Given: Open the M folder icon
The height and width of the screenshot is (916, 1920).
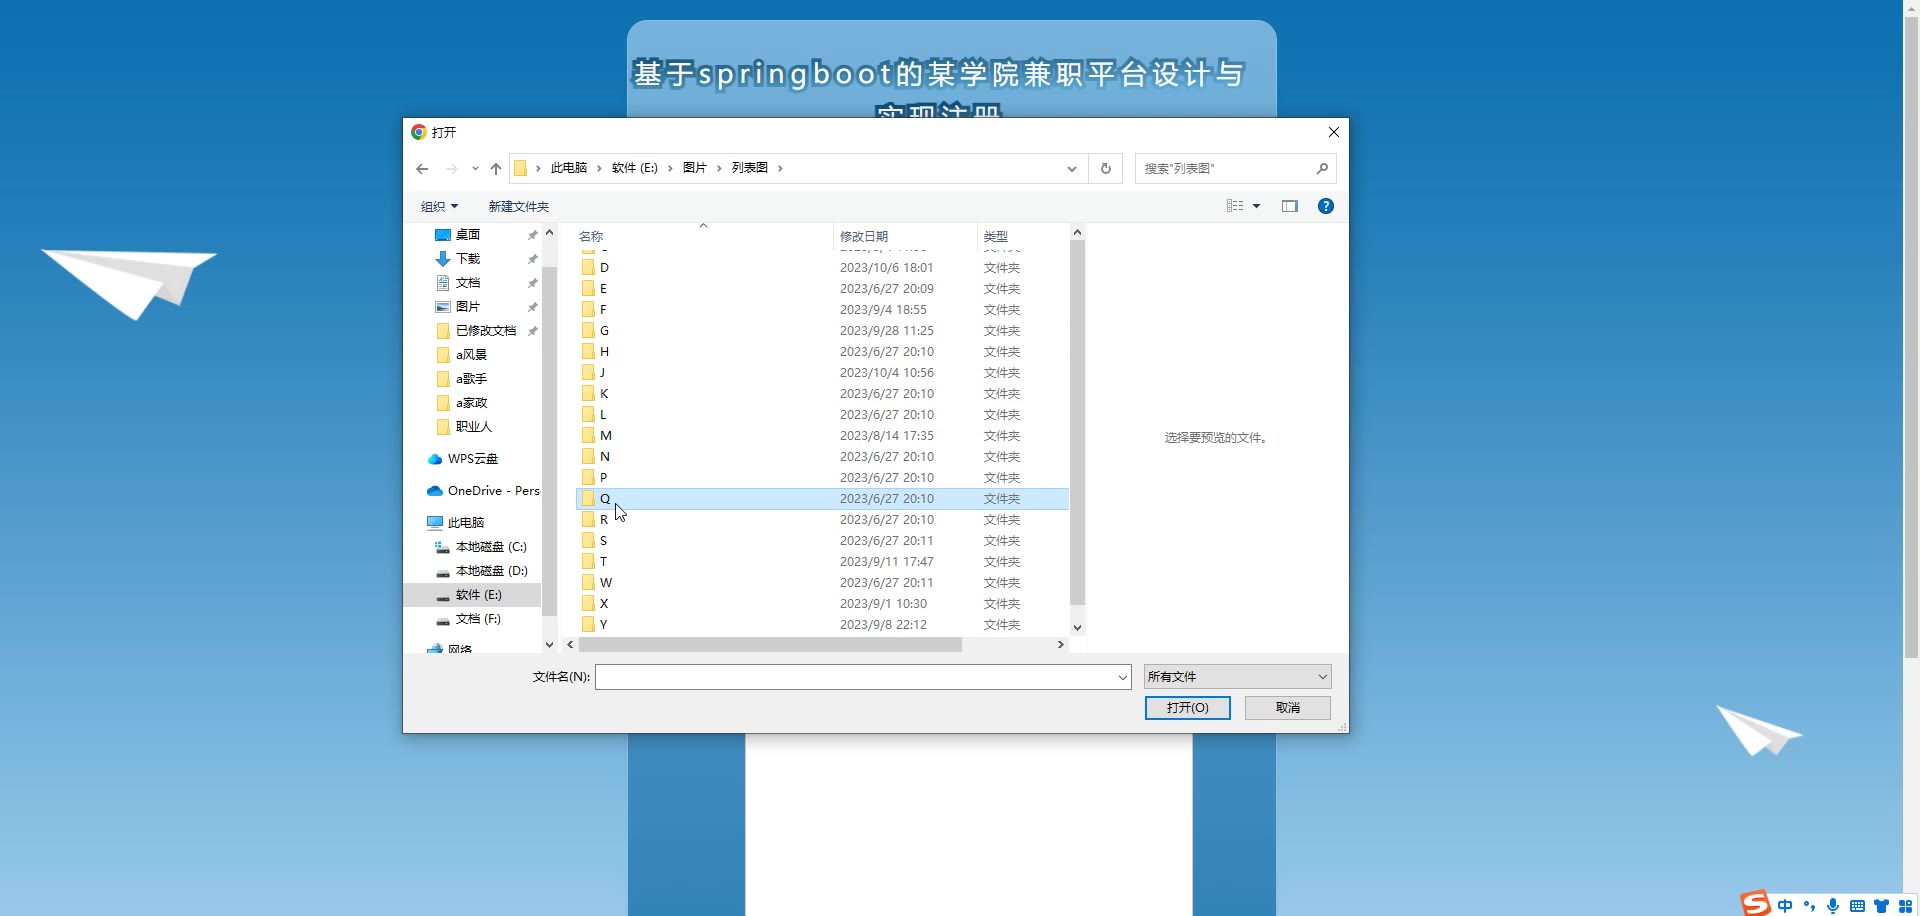Looking at the screenshot, I should (589, 436).
